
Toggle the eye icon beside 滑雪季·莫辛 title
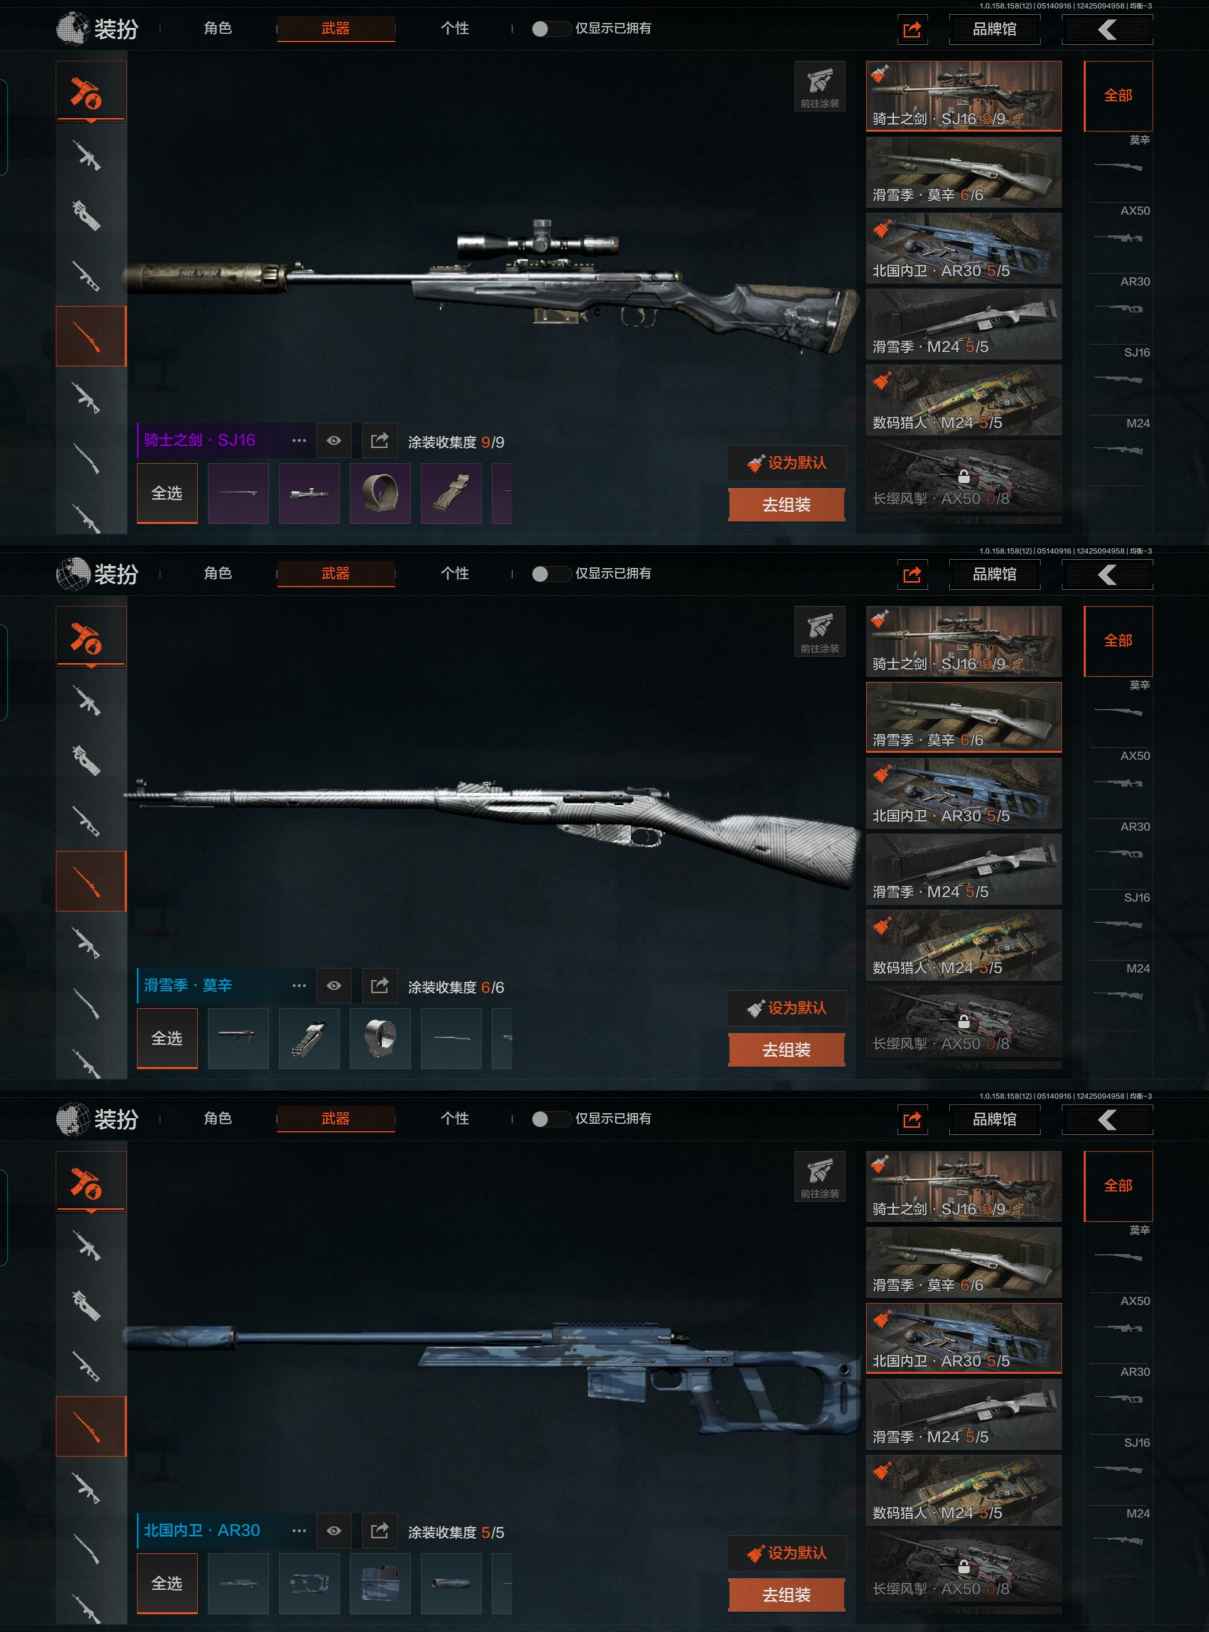coord(334,985)
